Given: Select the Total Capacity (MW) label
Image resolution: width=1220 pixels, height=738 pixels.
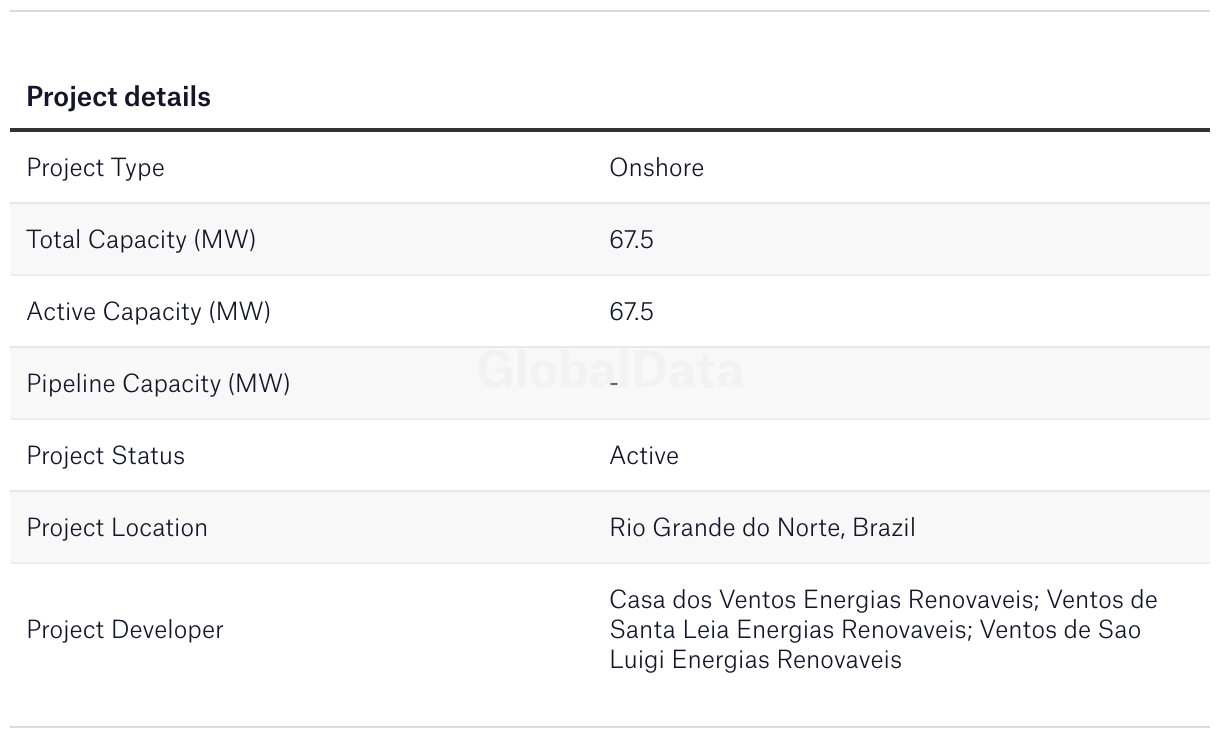Looking at the screenshot, I should (141, 240).
